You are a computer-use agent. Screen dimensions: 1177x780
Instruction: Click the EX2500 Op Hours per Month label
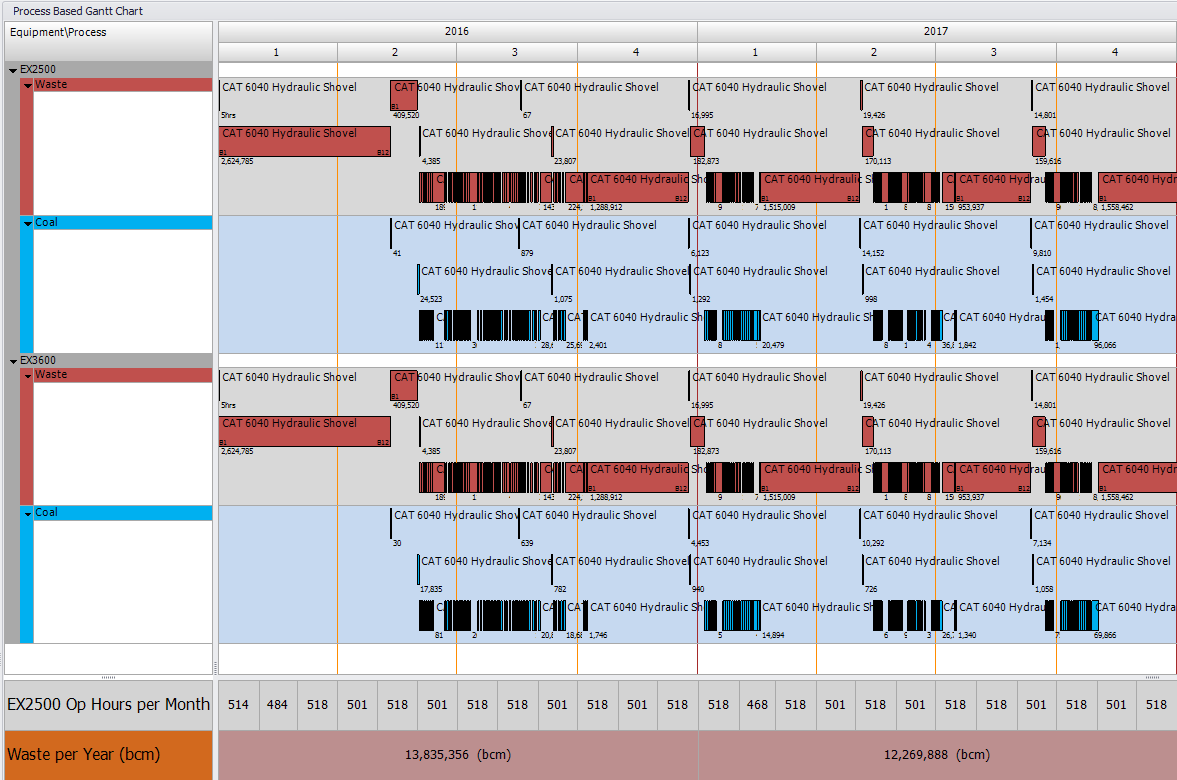point(109,705)
